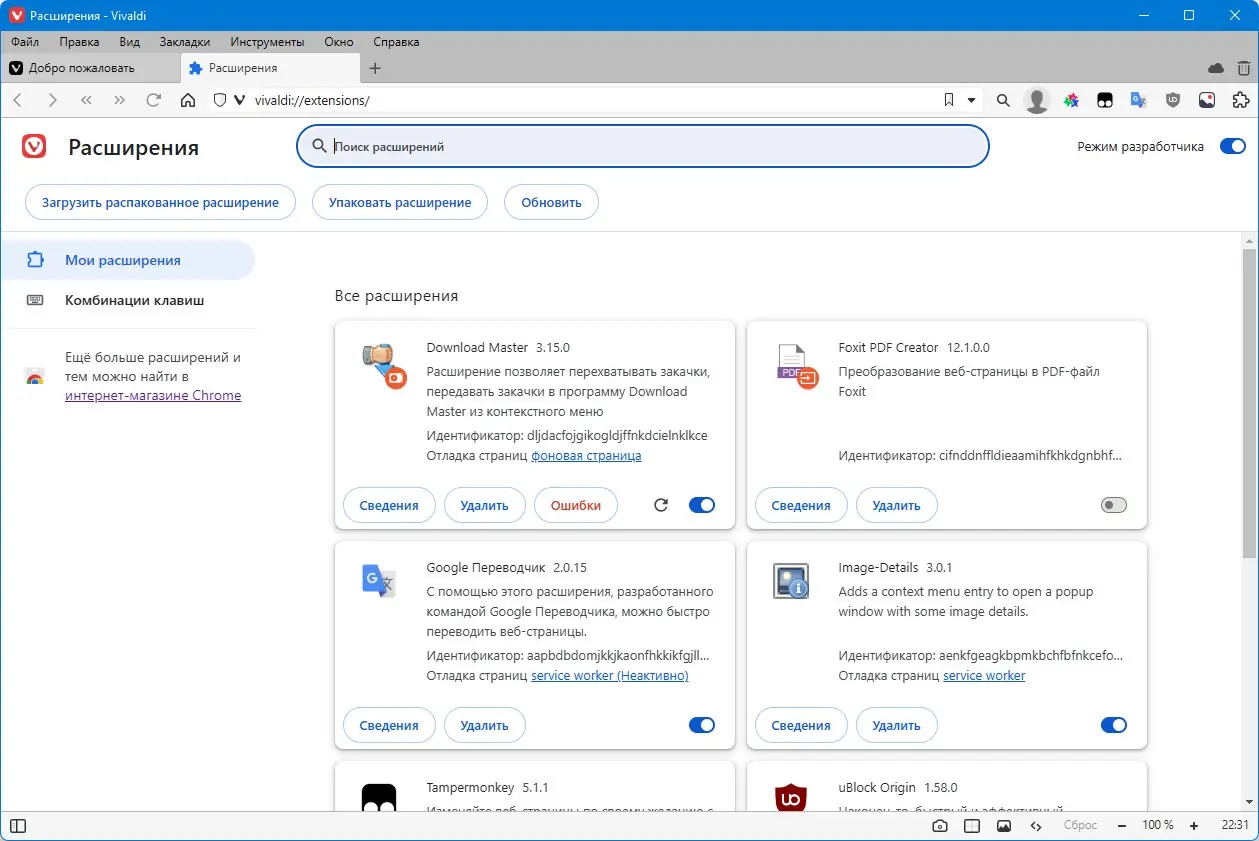Open a new tab with plus button
Screen dimensions: 1259x841
375,68
